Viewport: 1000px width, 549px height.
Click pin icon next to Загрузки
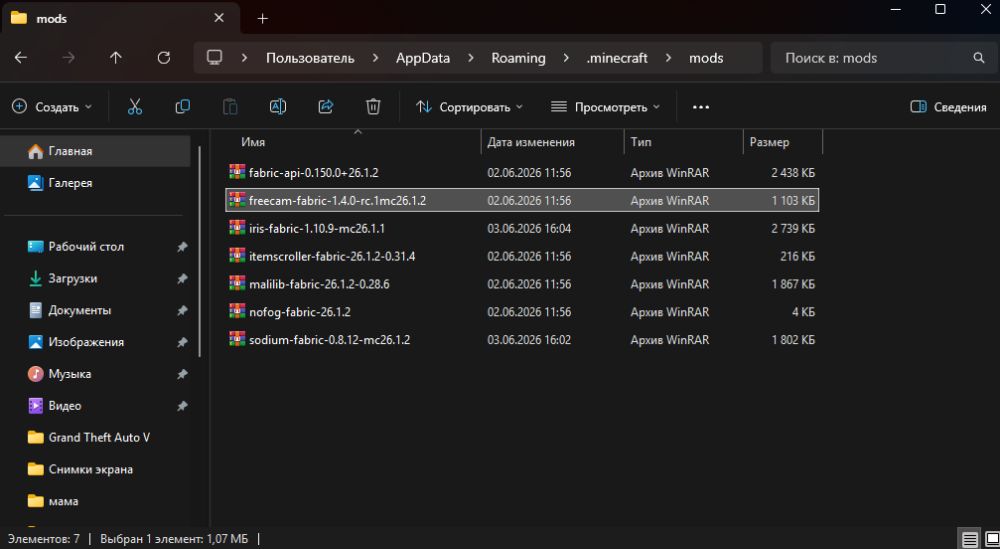pyautogui.click(x=182, y=279)
